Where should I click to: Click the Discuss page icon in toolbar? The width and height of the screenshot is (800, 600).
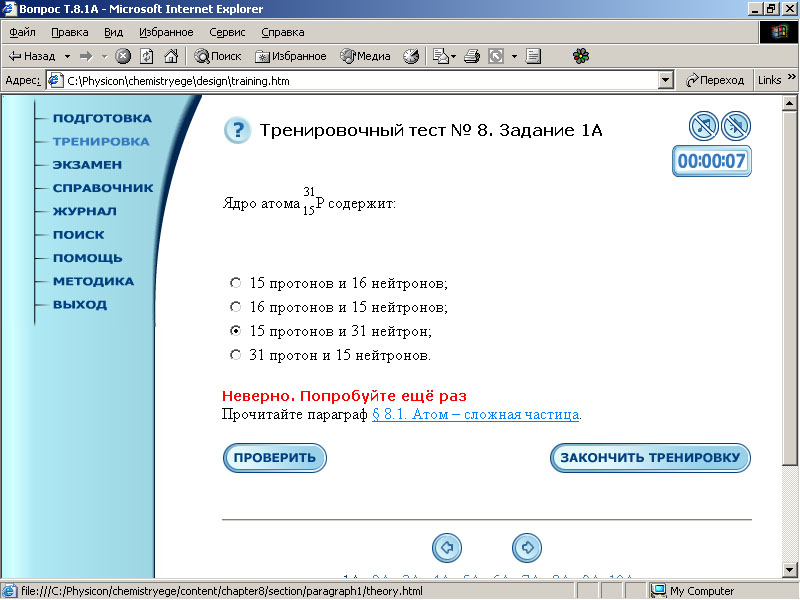coord(533,56)
